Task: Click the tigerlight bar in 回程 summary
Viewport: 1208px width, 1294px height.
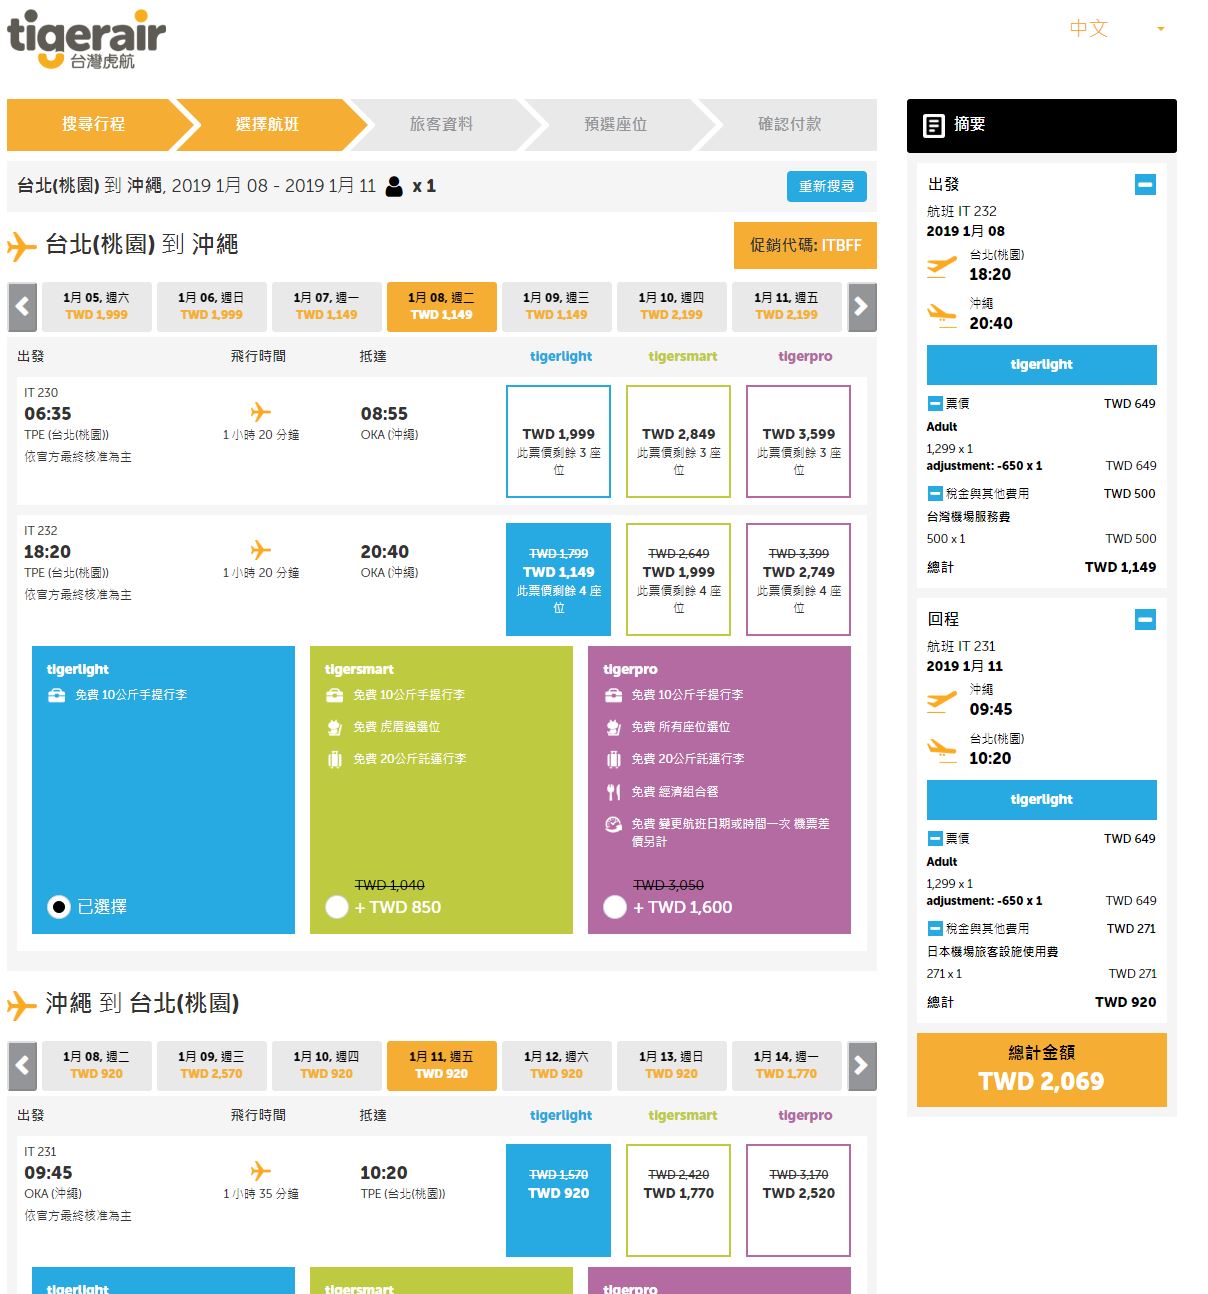Action: pos(1041,800)
